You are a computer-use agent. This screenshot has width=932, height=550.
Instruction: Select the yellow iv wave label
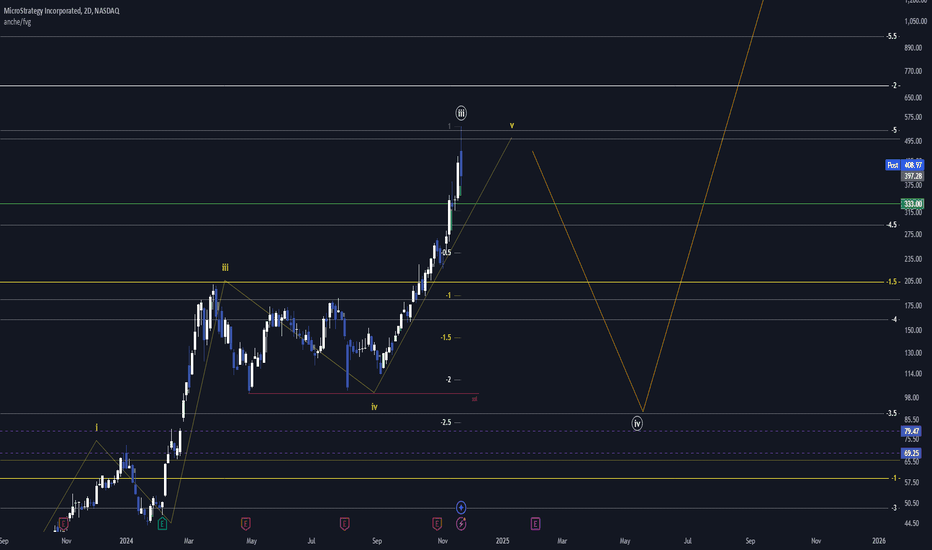click(374, 407)
